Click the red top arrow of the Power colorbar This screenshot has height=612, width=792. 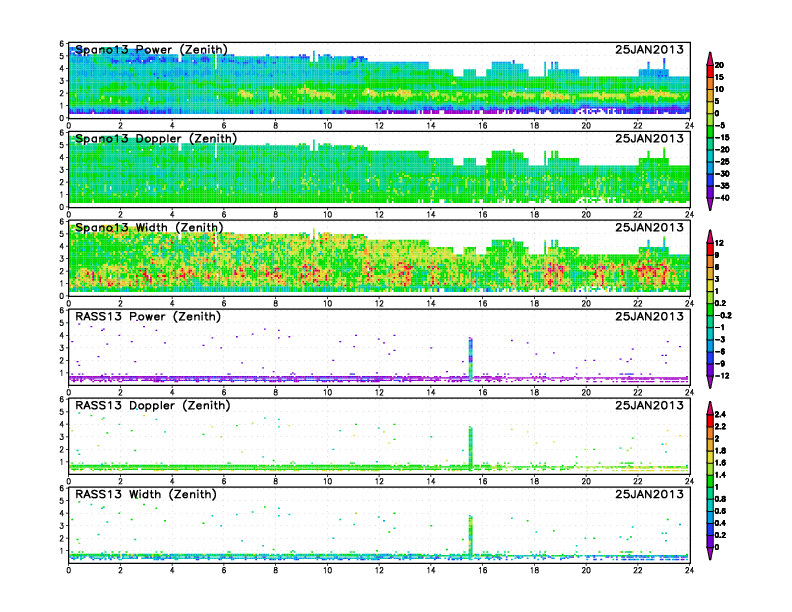pyautogui.click(x=709, y=54)
